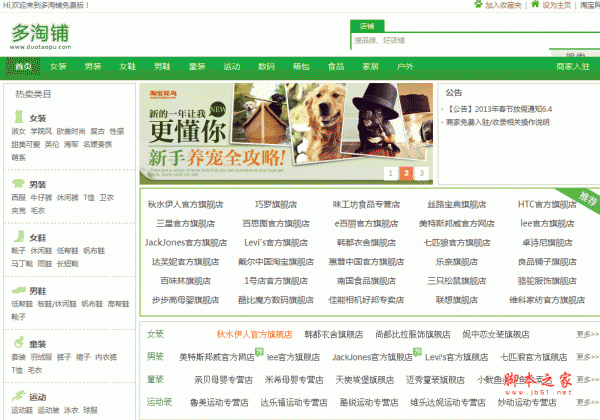Click the 淘宝花鸟 logo on the banner
Screen dimensions: 600x420
click(x=163, y=94)
